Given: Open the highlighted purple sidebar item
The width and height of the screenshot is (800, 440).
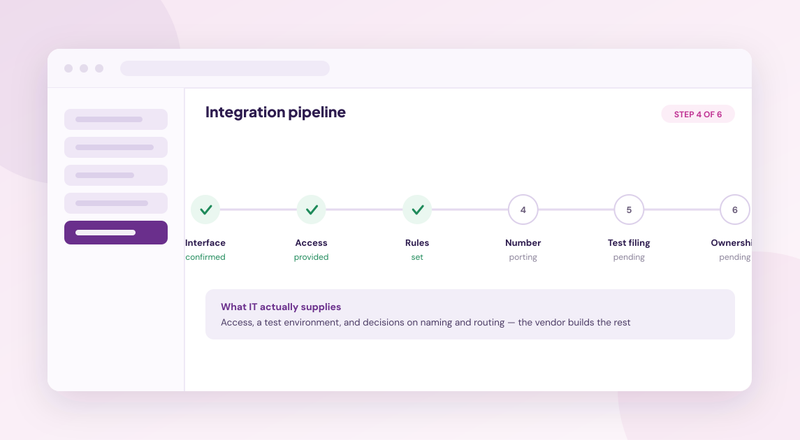Looking at the screenshot, I should 116,232.
